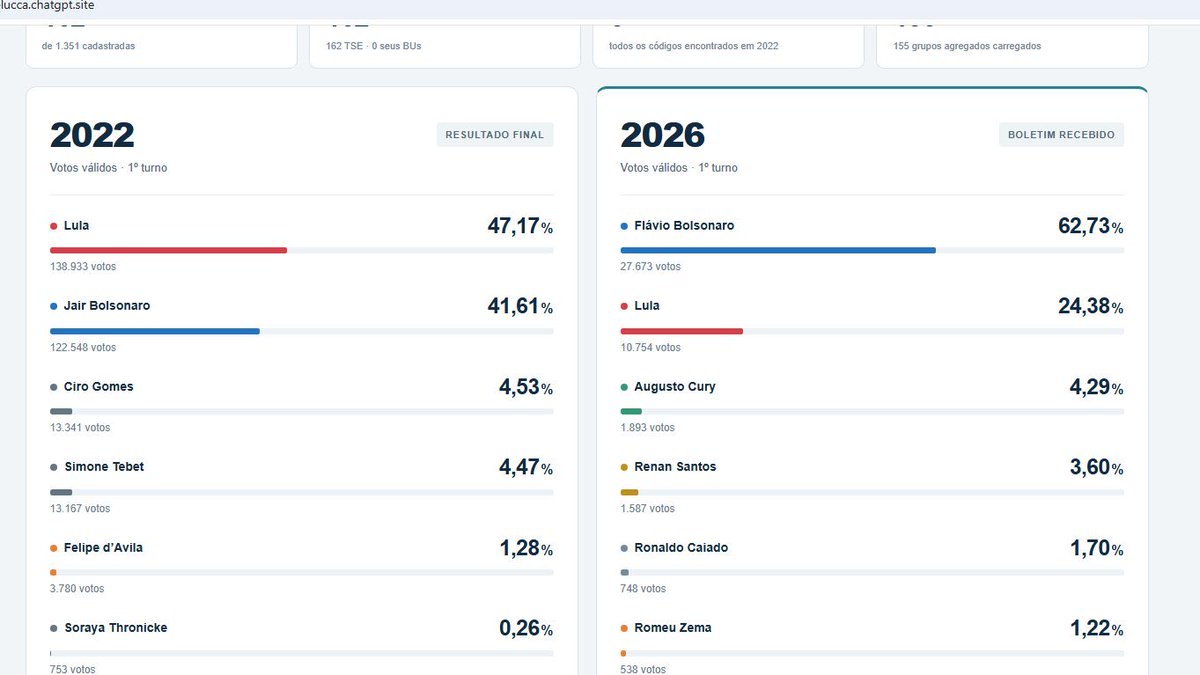
Task: Click the 41,61% percentage value
Action: pos(520,306)
